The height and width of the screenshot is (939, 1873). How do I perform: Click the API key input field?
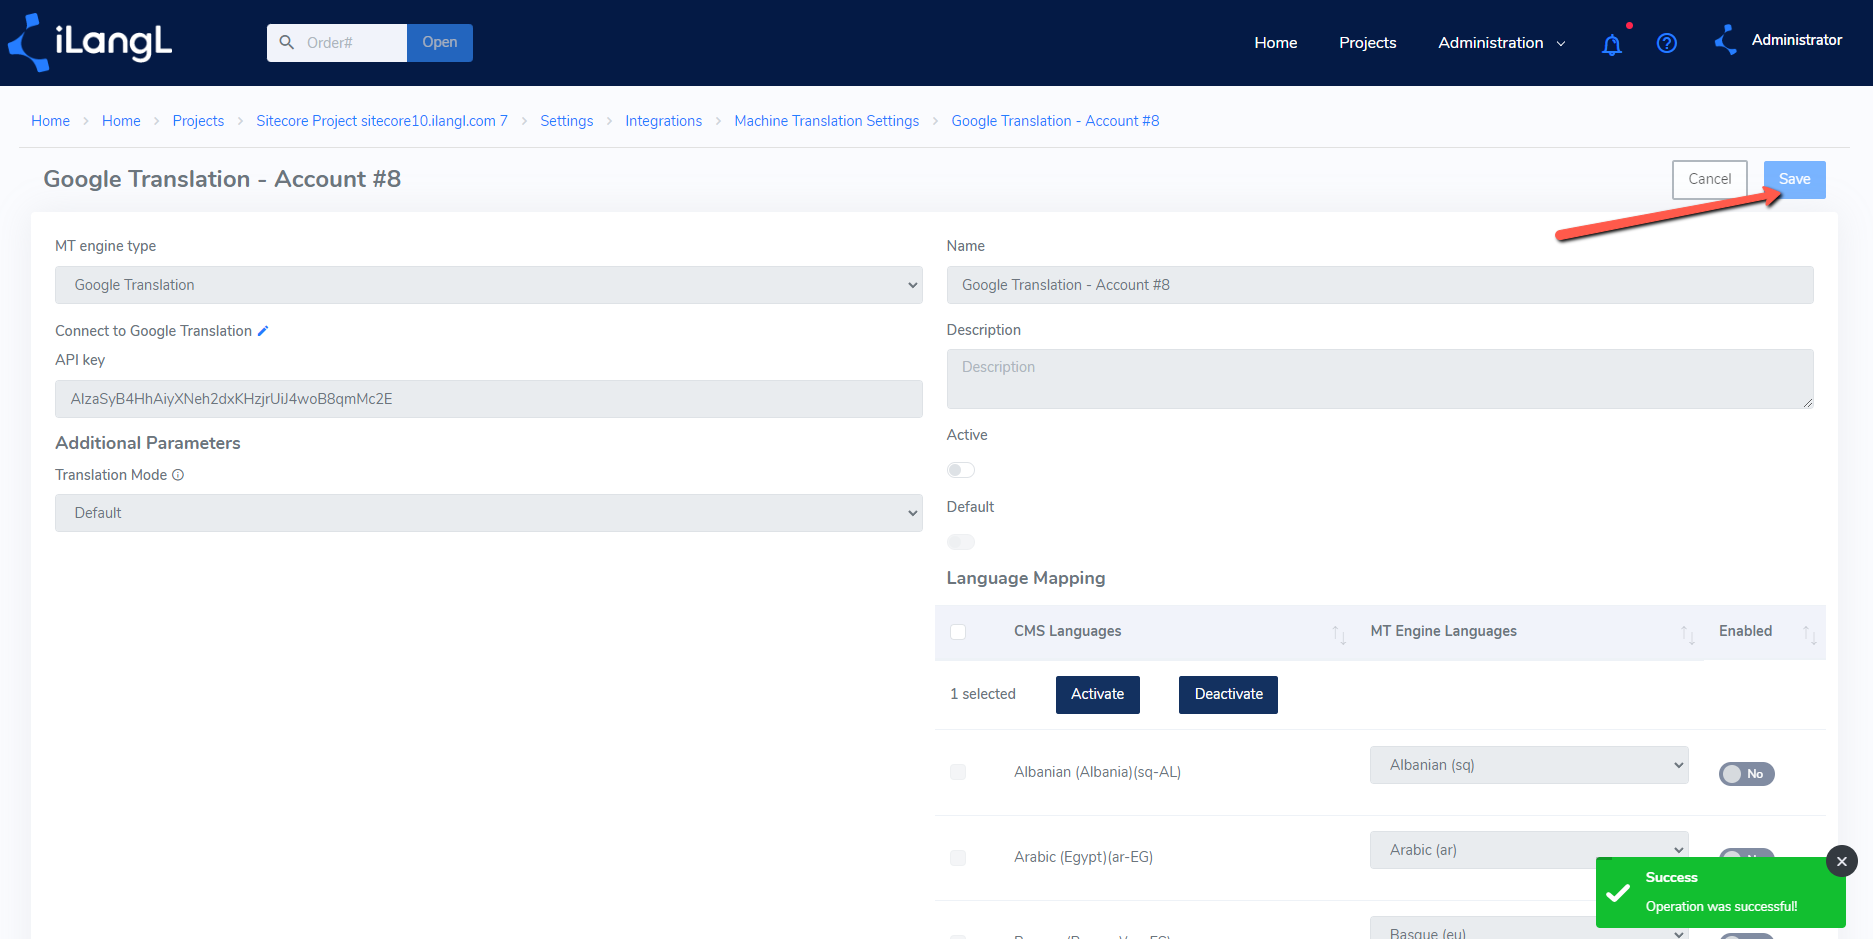click(x=488, y=399)
